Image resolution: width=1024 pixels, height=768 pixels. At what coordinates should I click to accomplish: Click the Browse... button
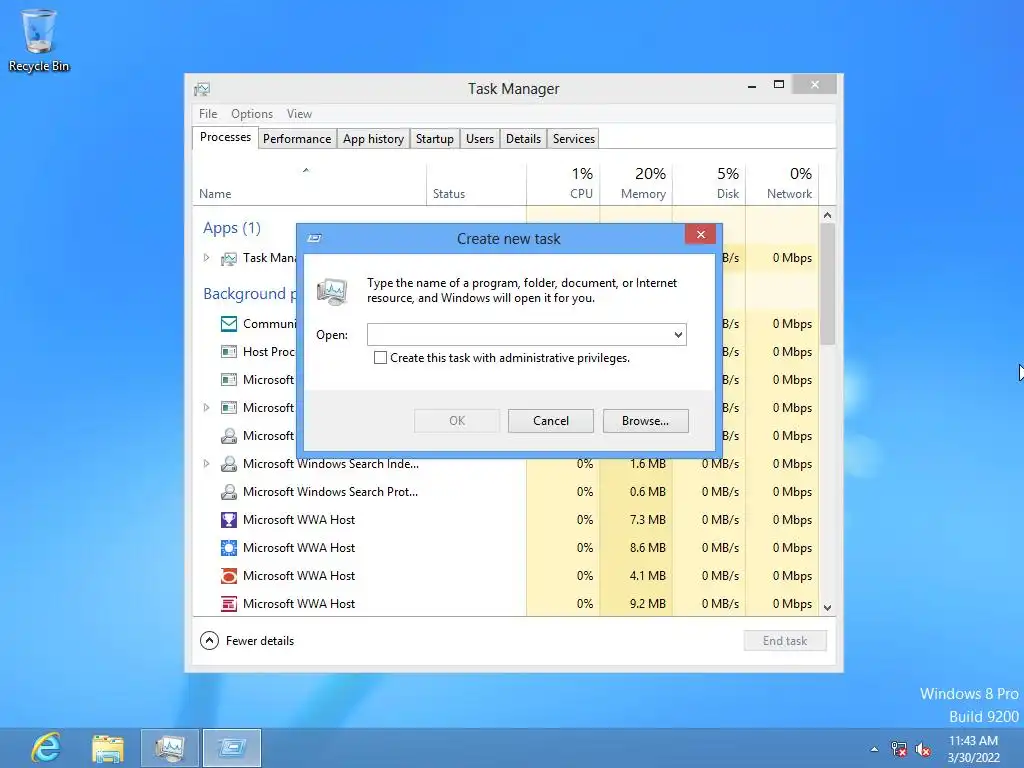pos(645,421)
